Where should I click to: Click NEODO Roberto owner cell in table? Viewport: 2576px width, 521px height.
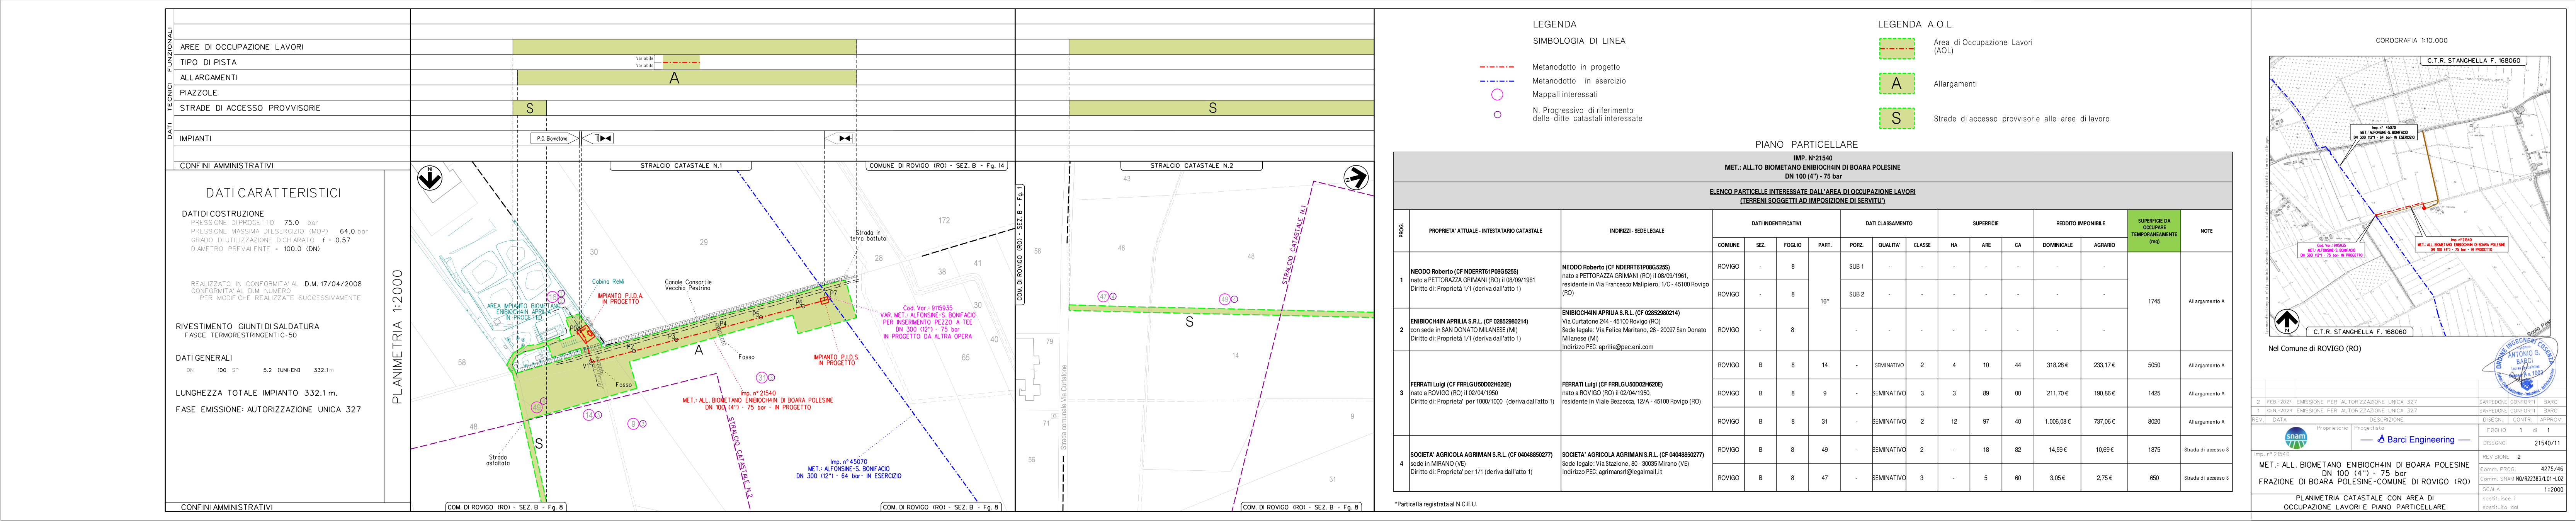pos(1484,280)
